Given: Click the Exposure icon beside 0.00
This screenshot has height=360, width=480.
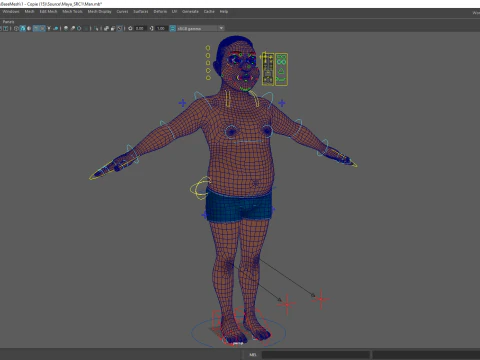Looking at the screenshot, I should tap(130, 29).
